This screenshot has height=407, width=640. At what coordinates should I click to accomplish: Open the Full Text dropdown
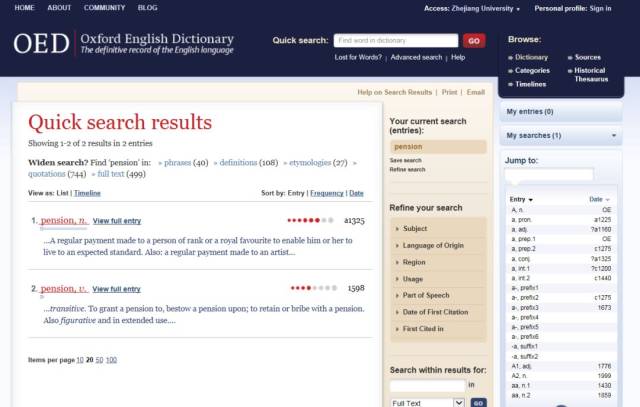click(x=427, y=403)
